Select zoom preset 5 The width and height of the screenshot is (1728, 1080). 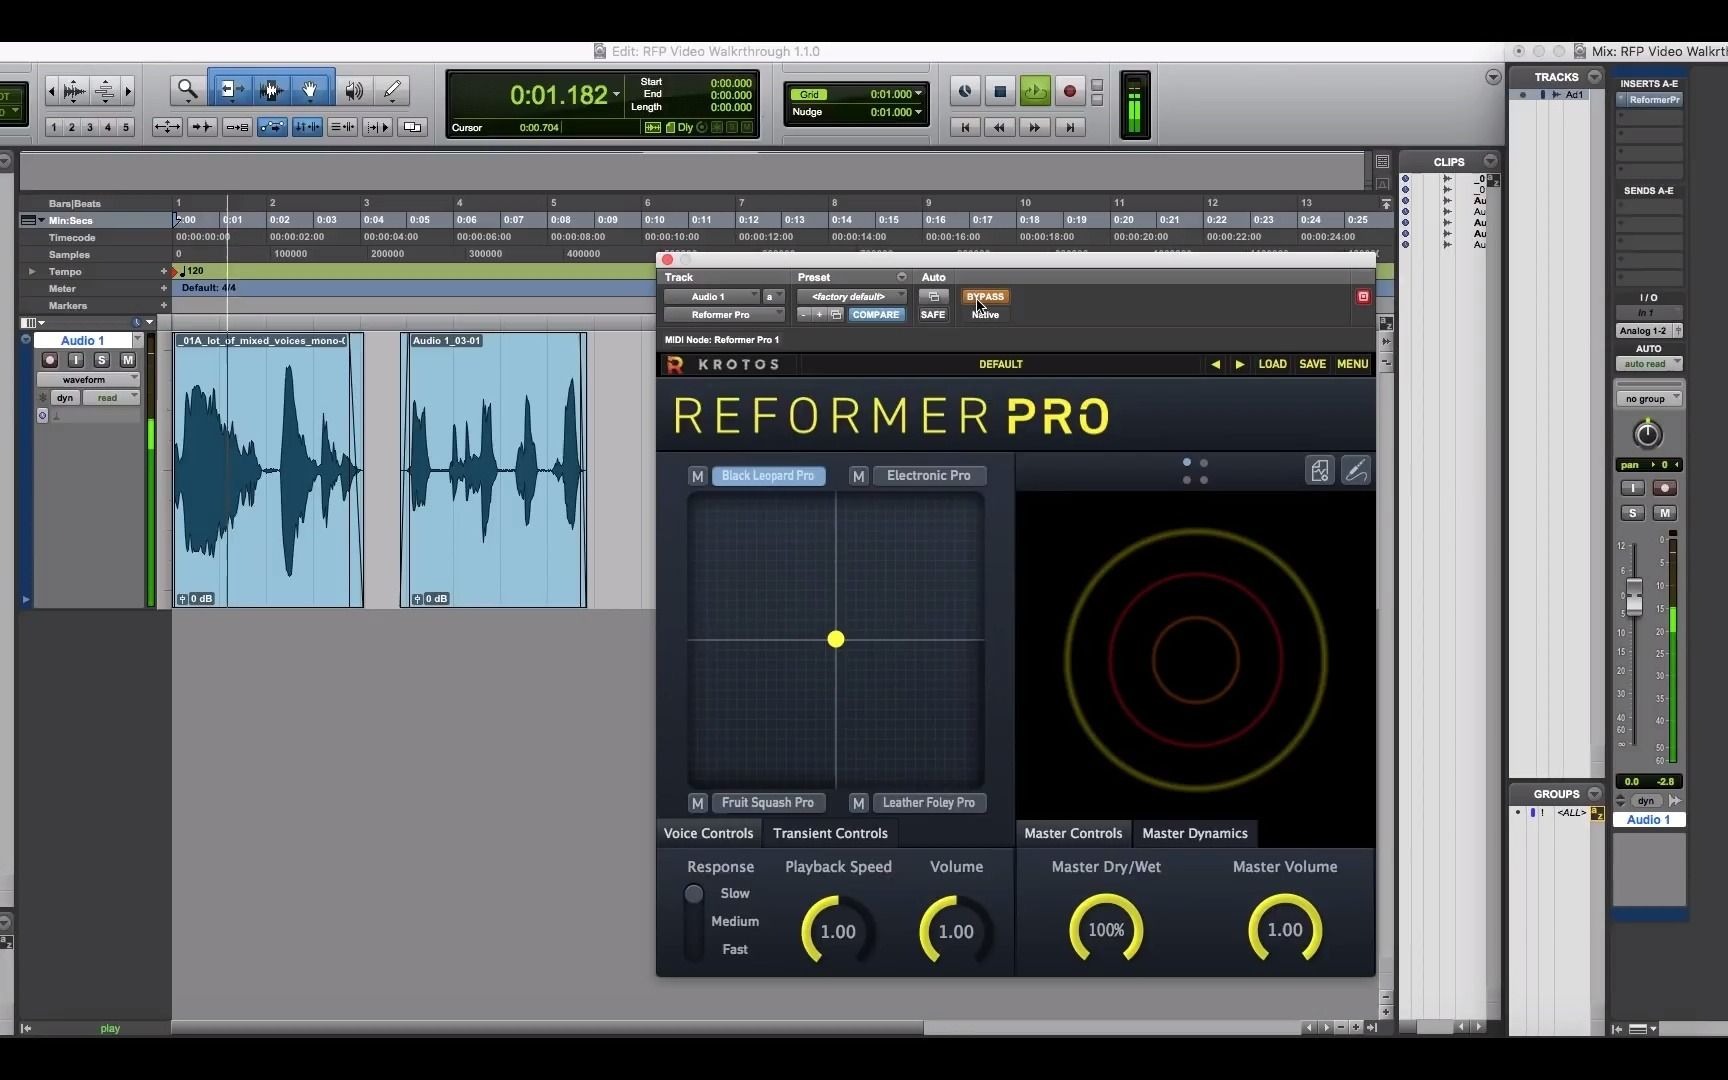click(126, 127)
